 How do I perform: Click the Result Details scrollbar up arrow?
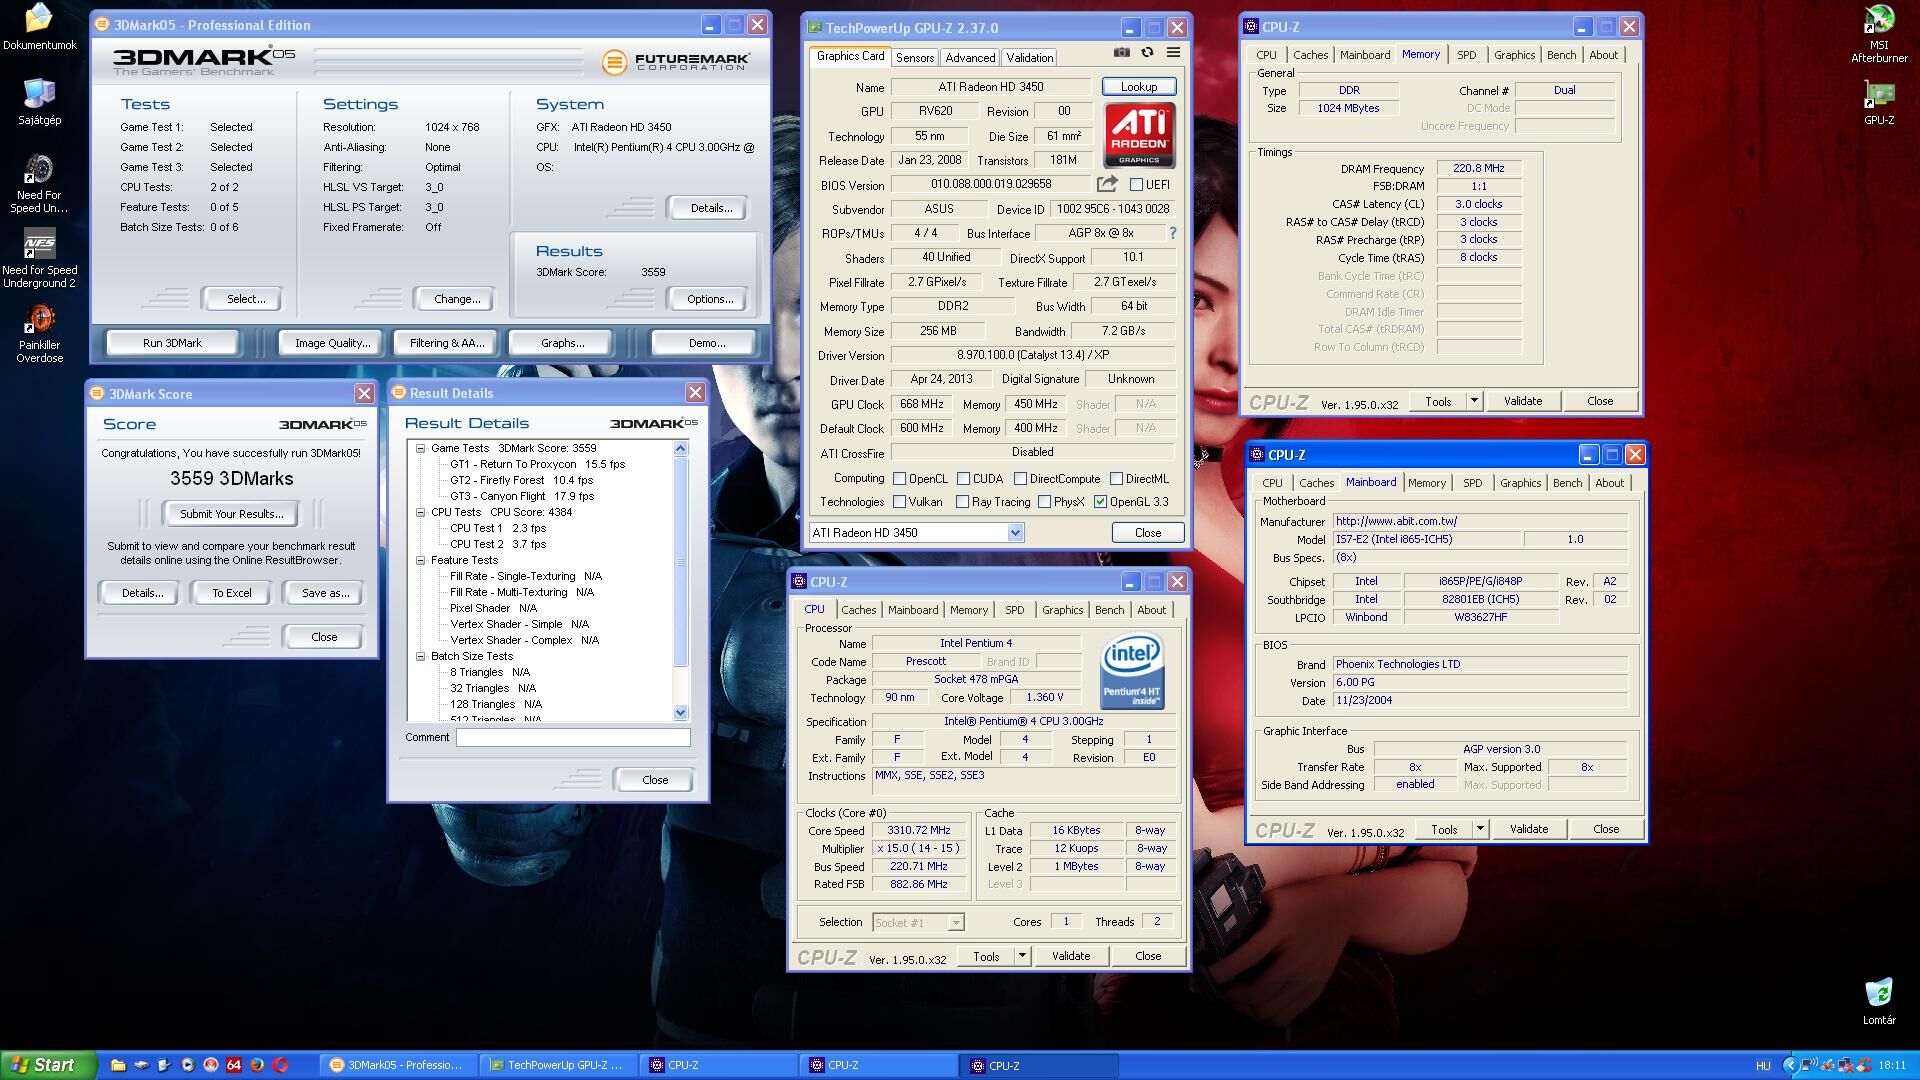[x=681, y=448]
